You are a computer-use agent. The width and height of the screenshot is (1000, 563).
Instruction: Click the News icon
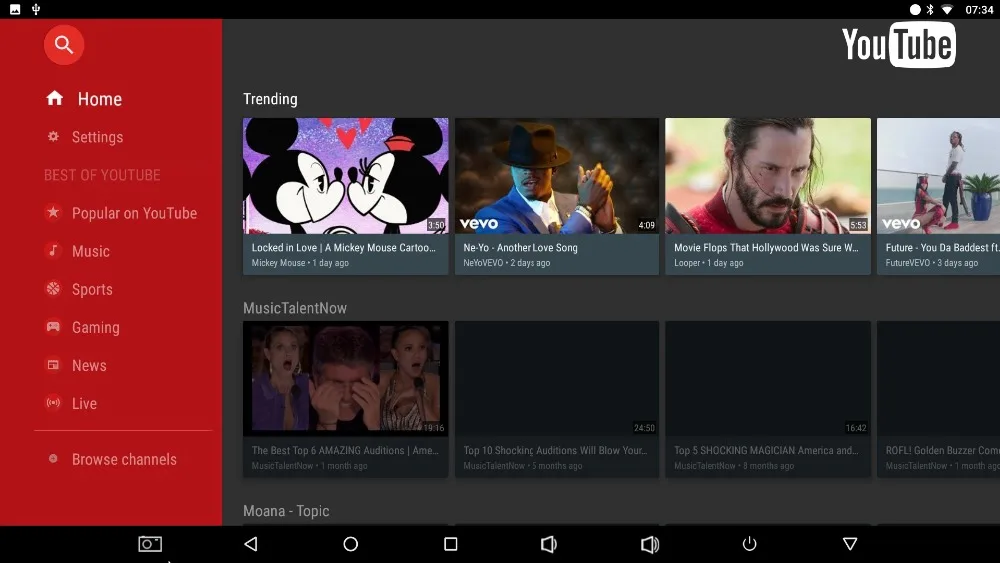(54, 365)
